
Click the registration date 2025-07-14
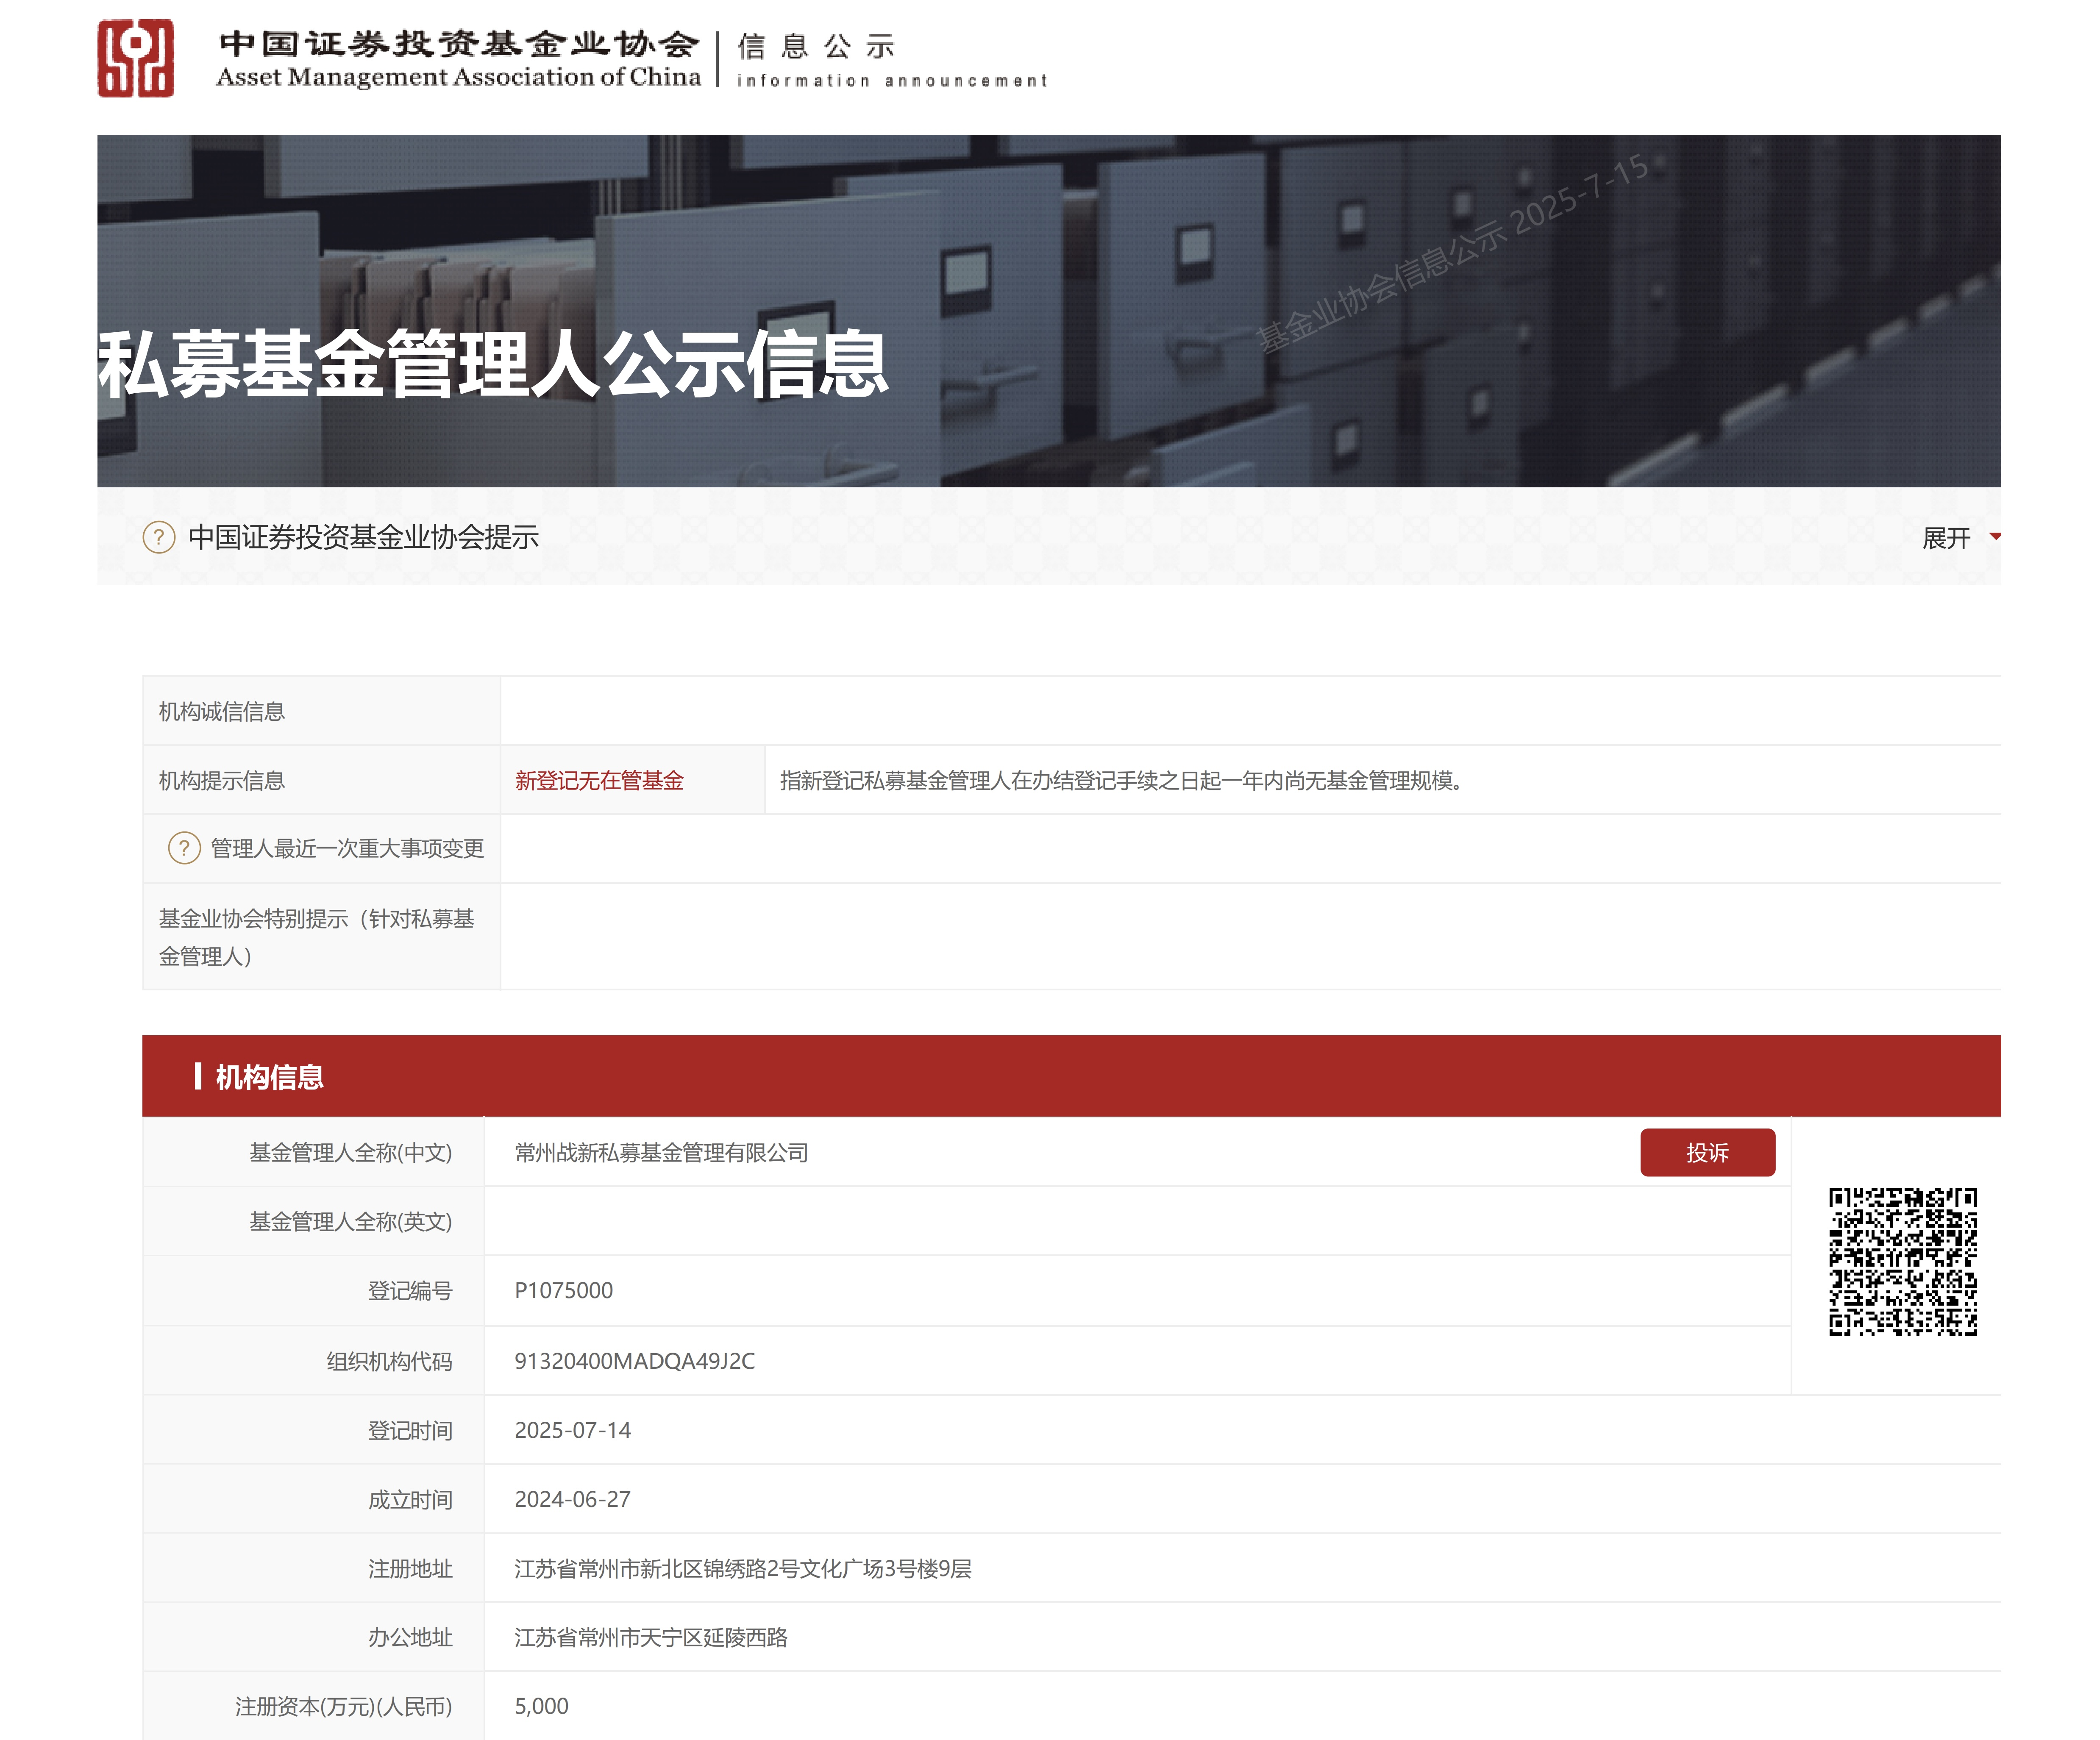[572, 1429]
